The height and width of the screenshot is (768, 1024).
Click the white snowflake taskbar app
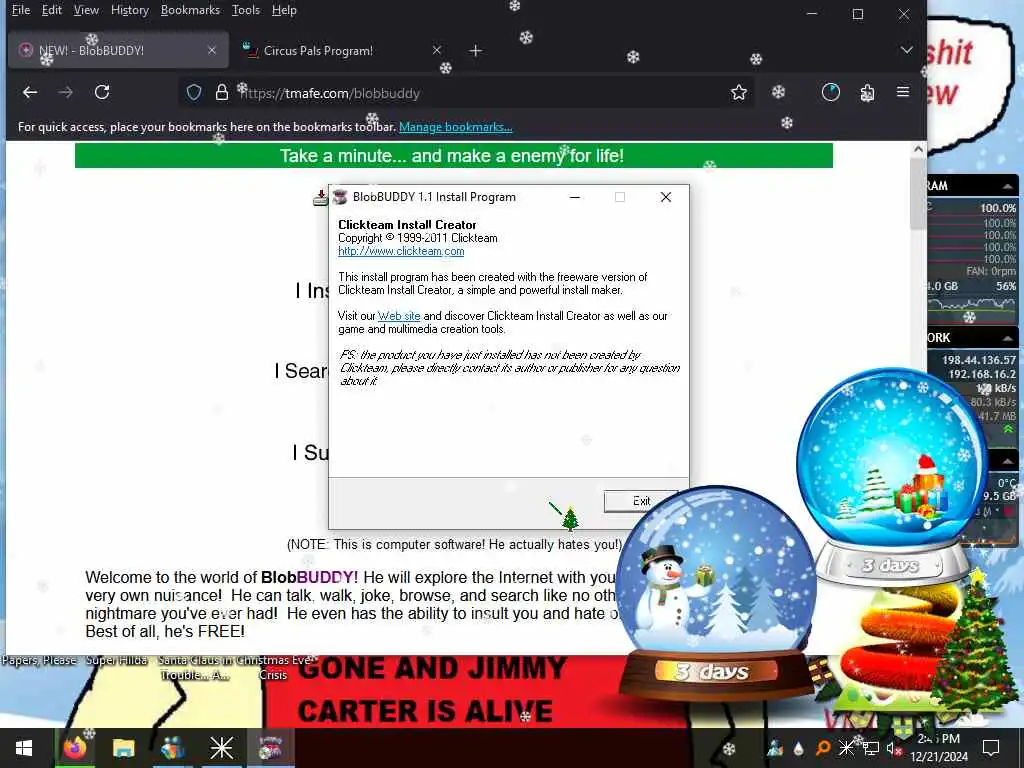point(221,748)
